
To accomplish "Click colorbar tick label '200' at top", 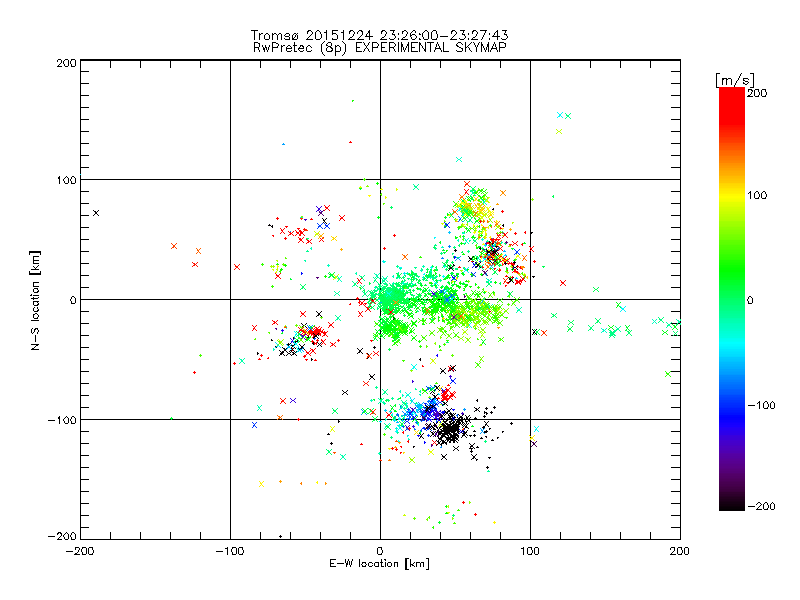I will pos(757,93).
